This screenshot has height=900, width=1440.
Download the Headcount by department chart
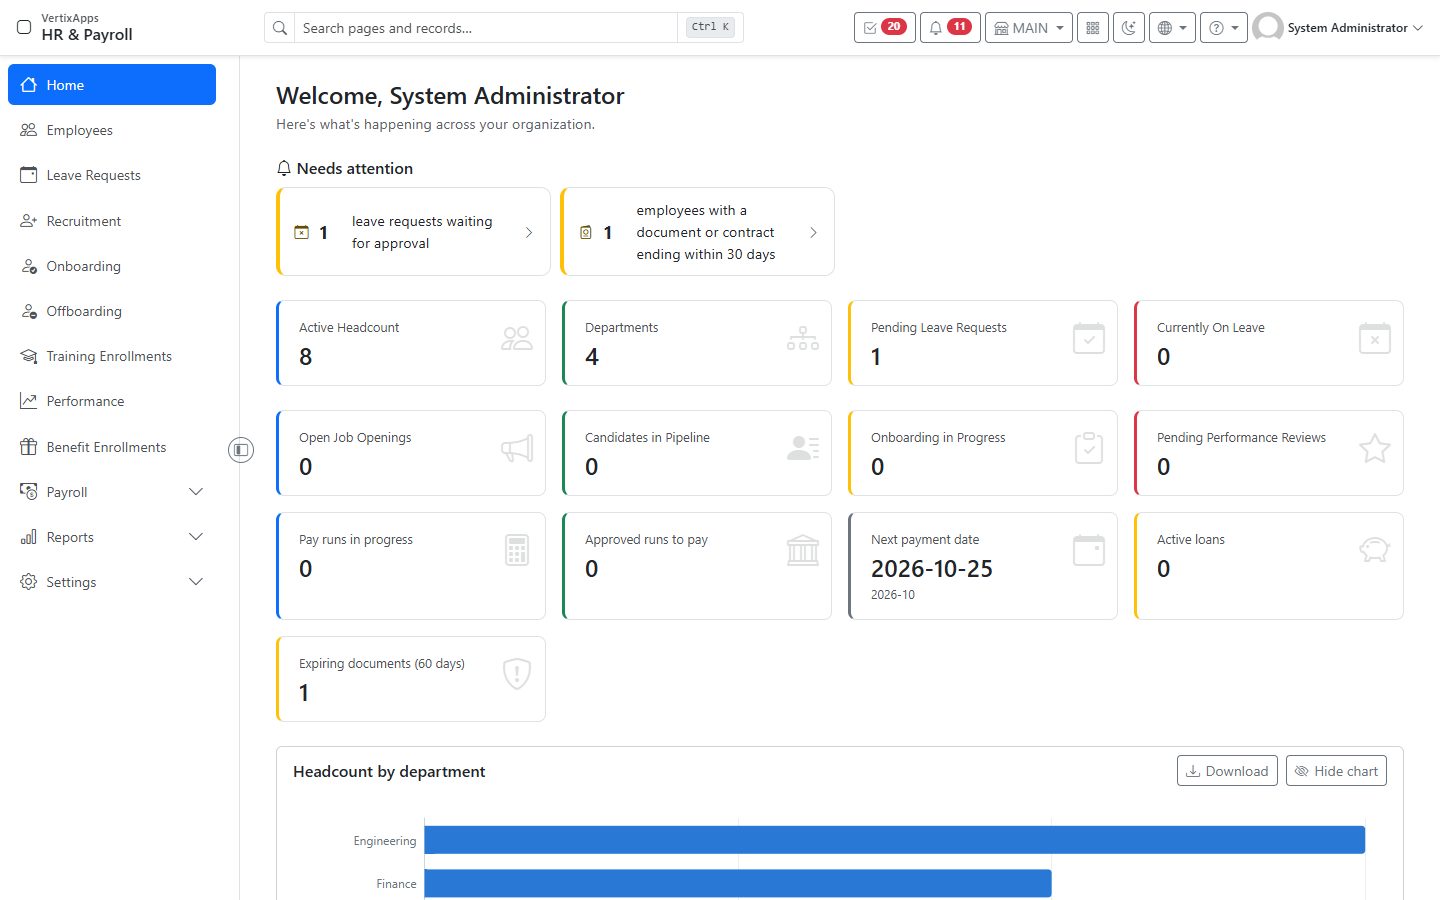click(x=1227, y=771)
